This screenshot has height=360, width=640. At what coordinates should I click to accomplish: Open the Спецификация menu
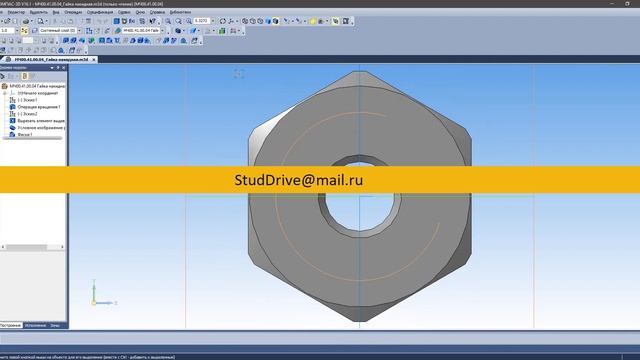pyautogui.click(x=100, y=12)
